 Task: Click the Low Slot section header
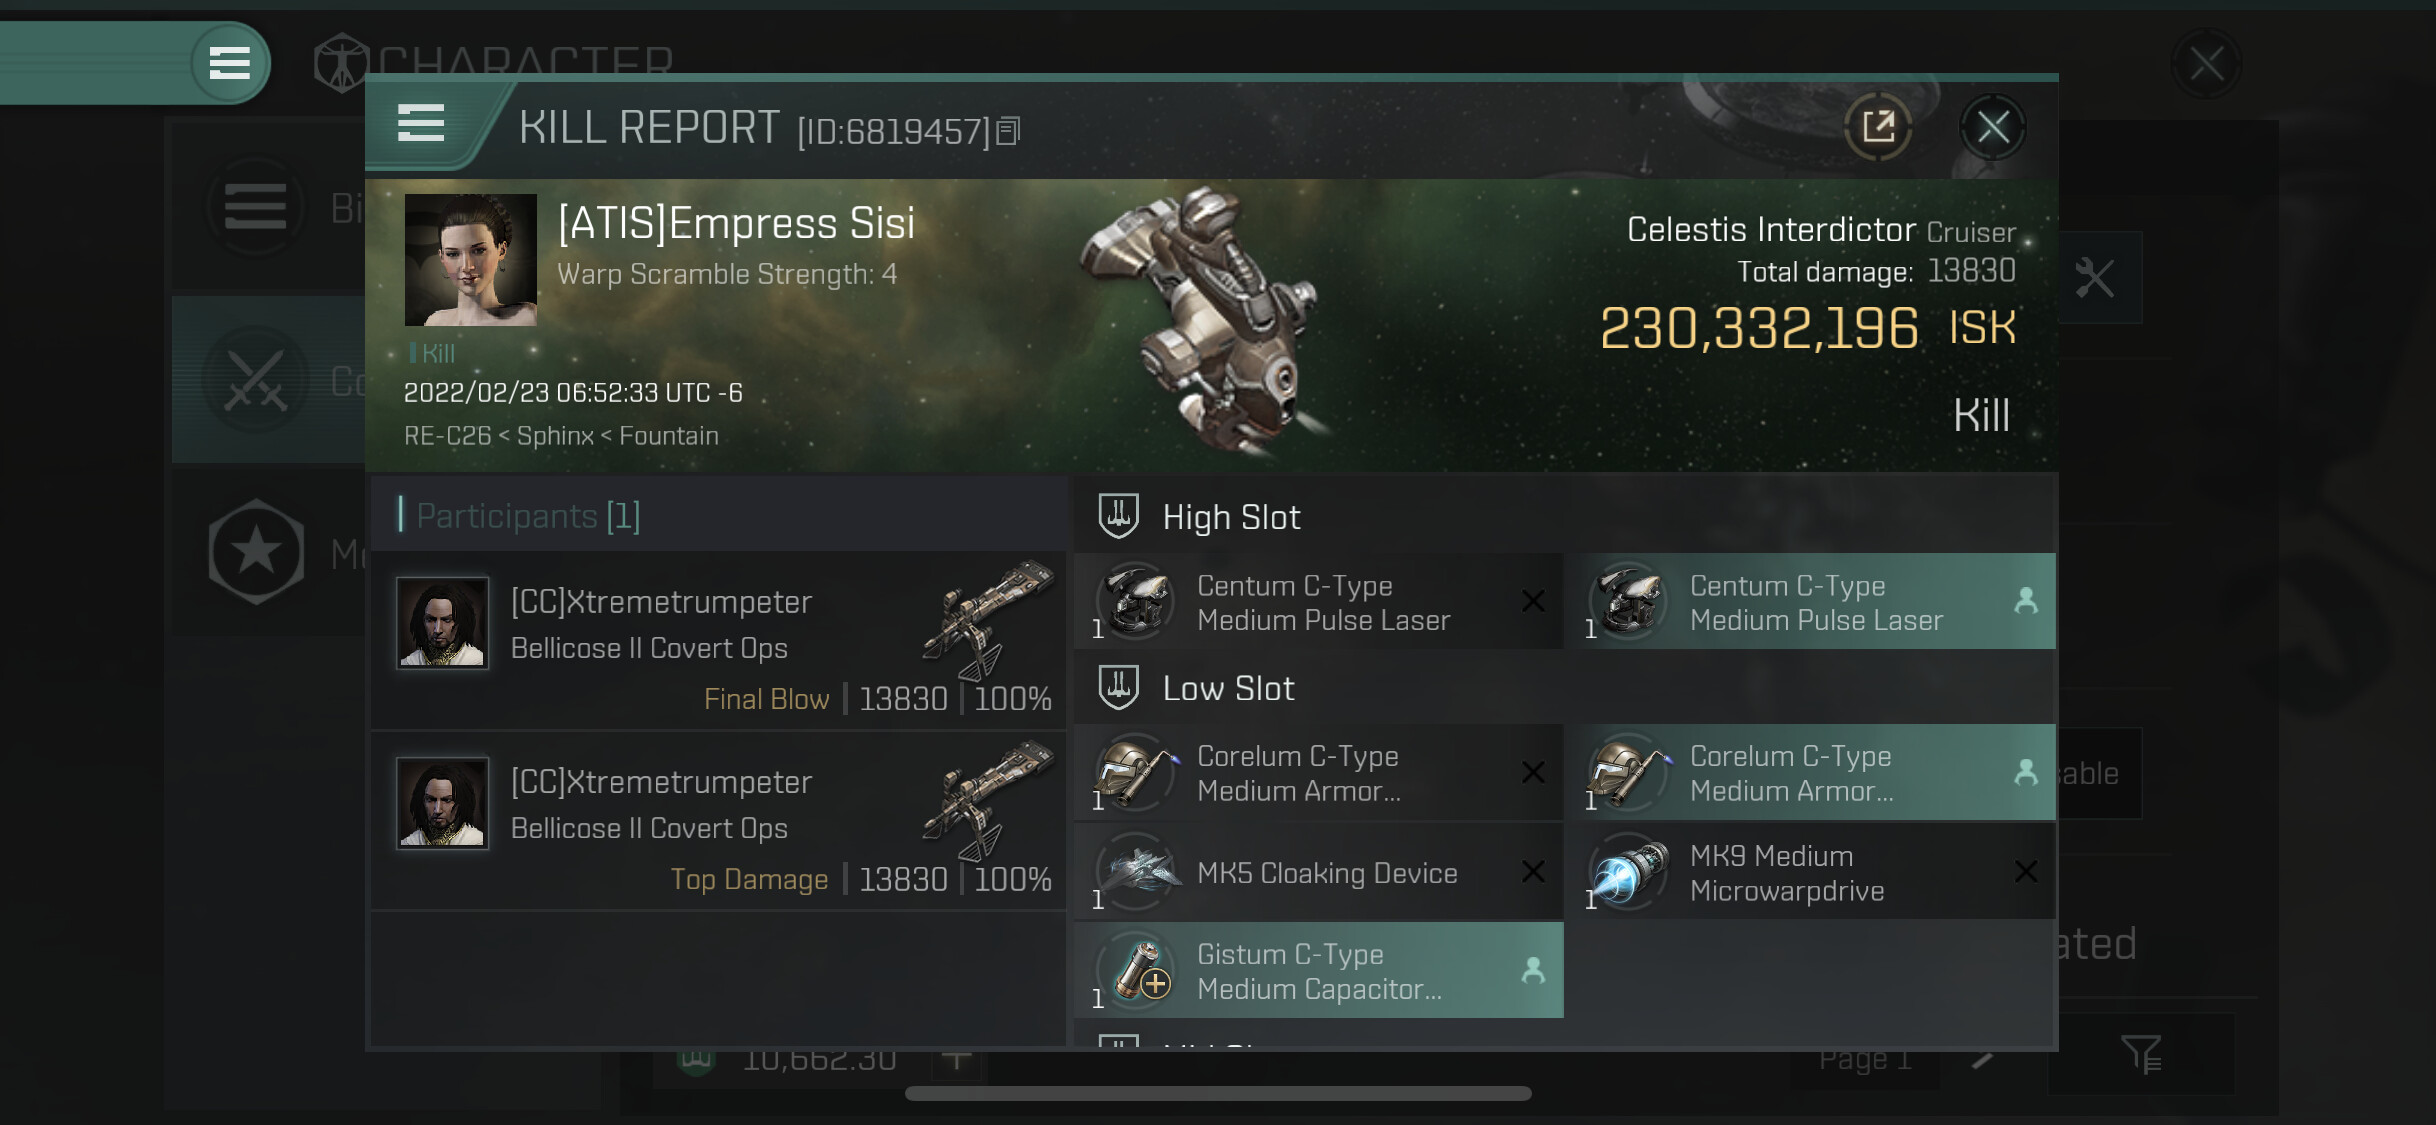[x=1227, y=688]
